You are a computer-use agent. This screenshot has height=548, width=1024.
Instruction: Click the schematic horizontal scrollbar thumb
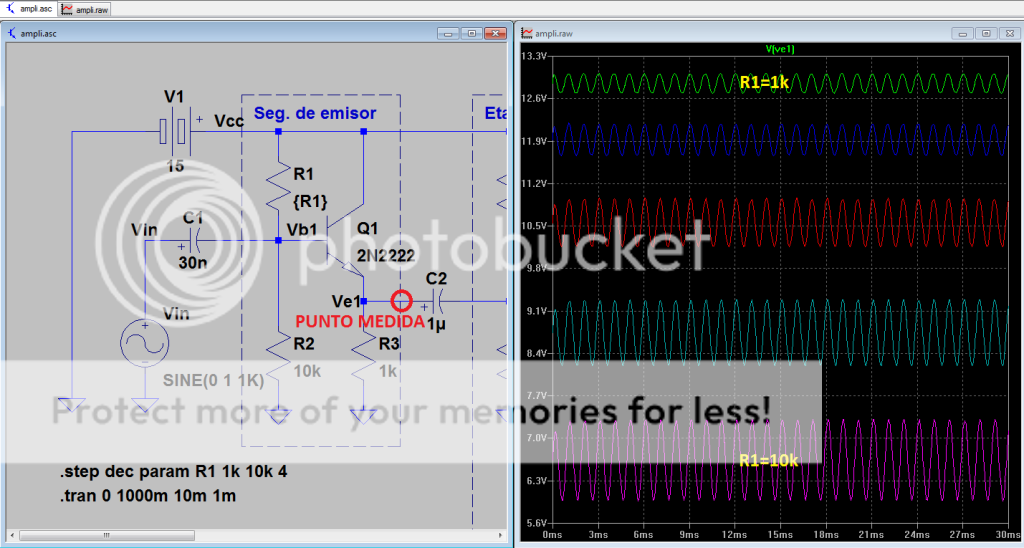[x=106, y=536]
